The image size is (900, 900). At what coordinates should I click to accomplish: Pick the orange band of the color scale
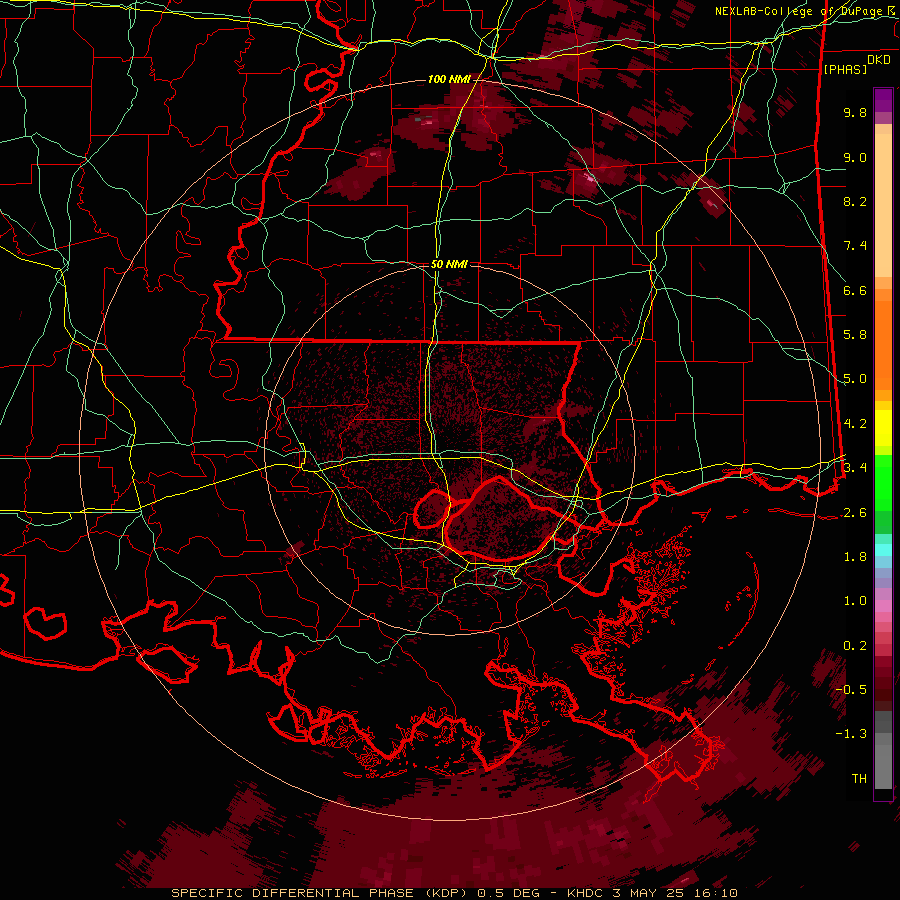tap(883, 344)
